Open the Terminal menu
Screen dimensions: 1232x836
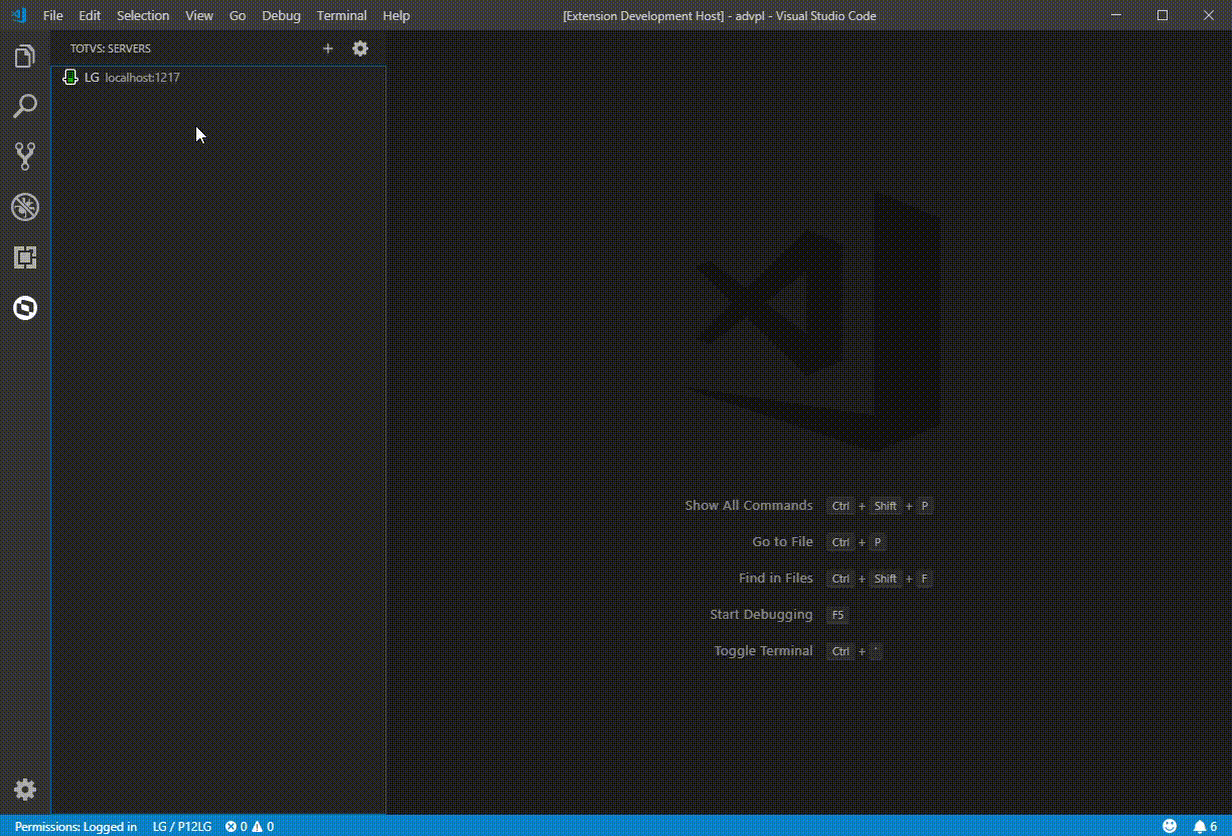tap(342, 15)
